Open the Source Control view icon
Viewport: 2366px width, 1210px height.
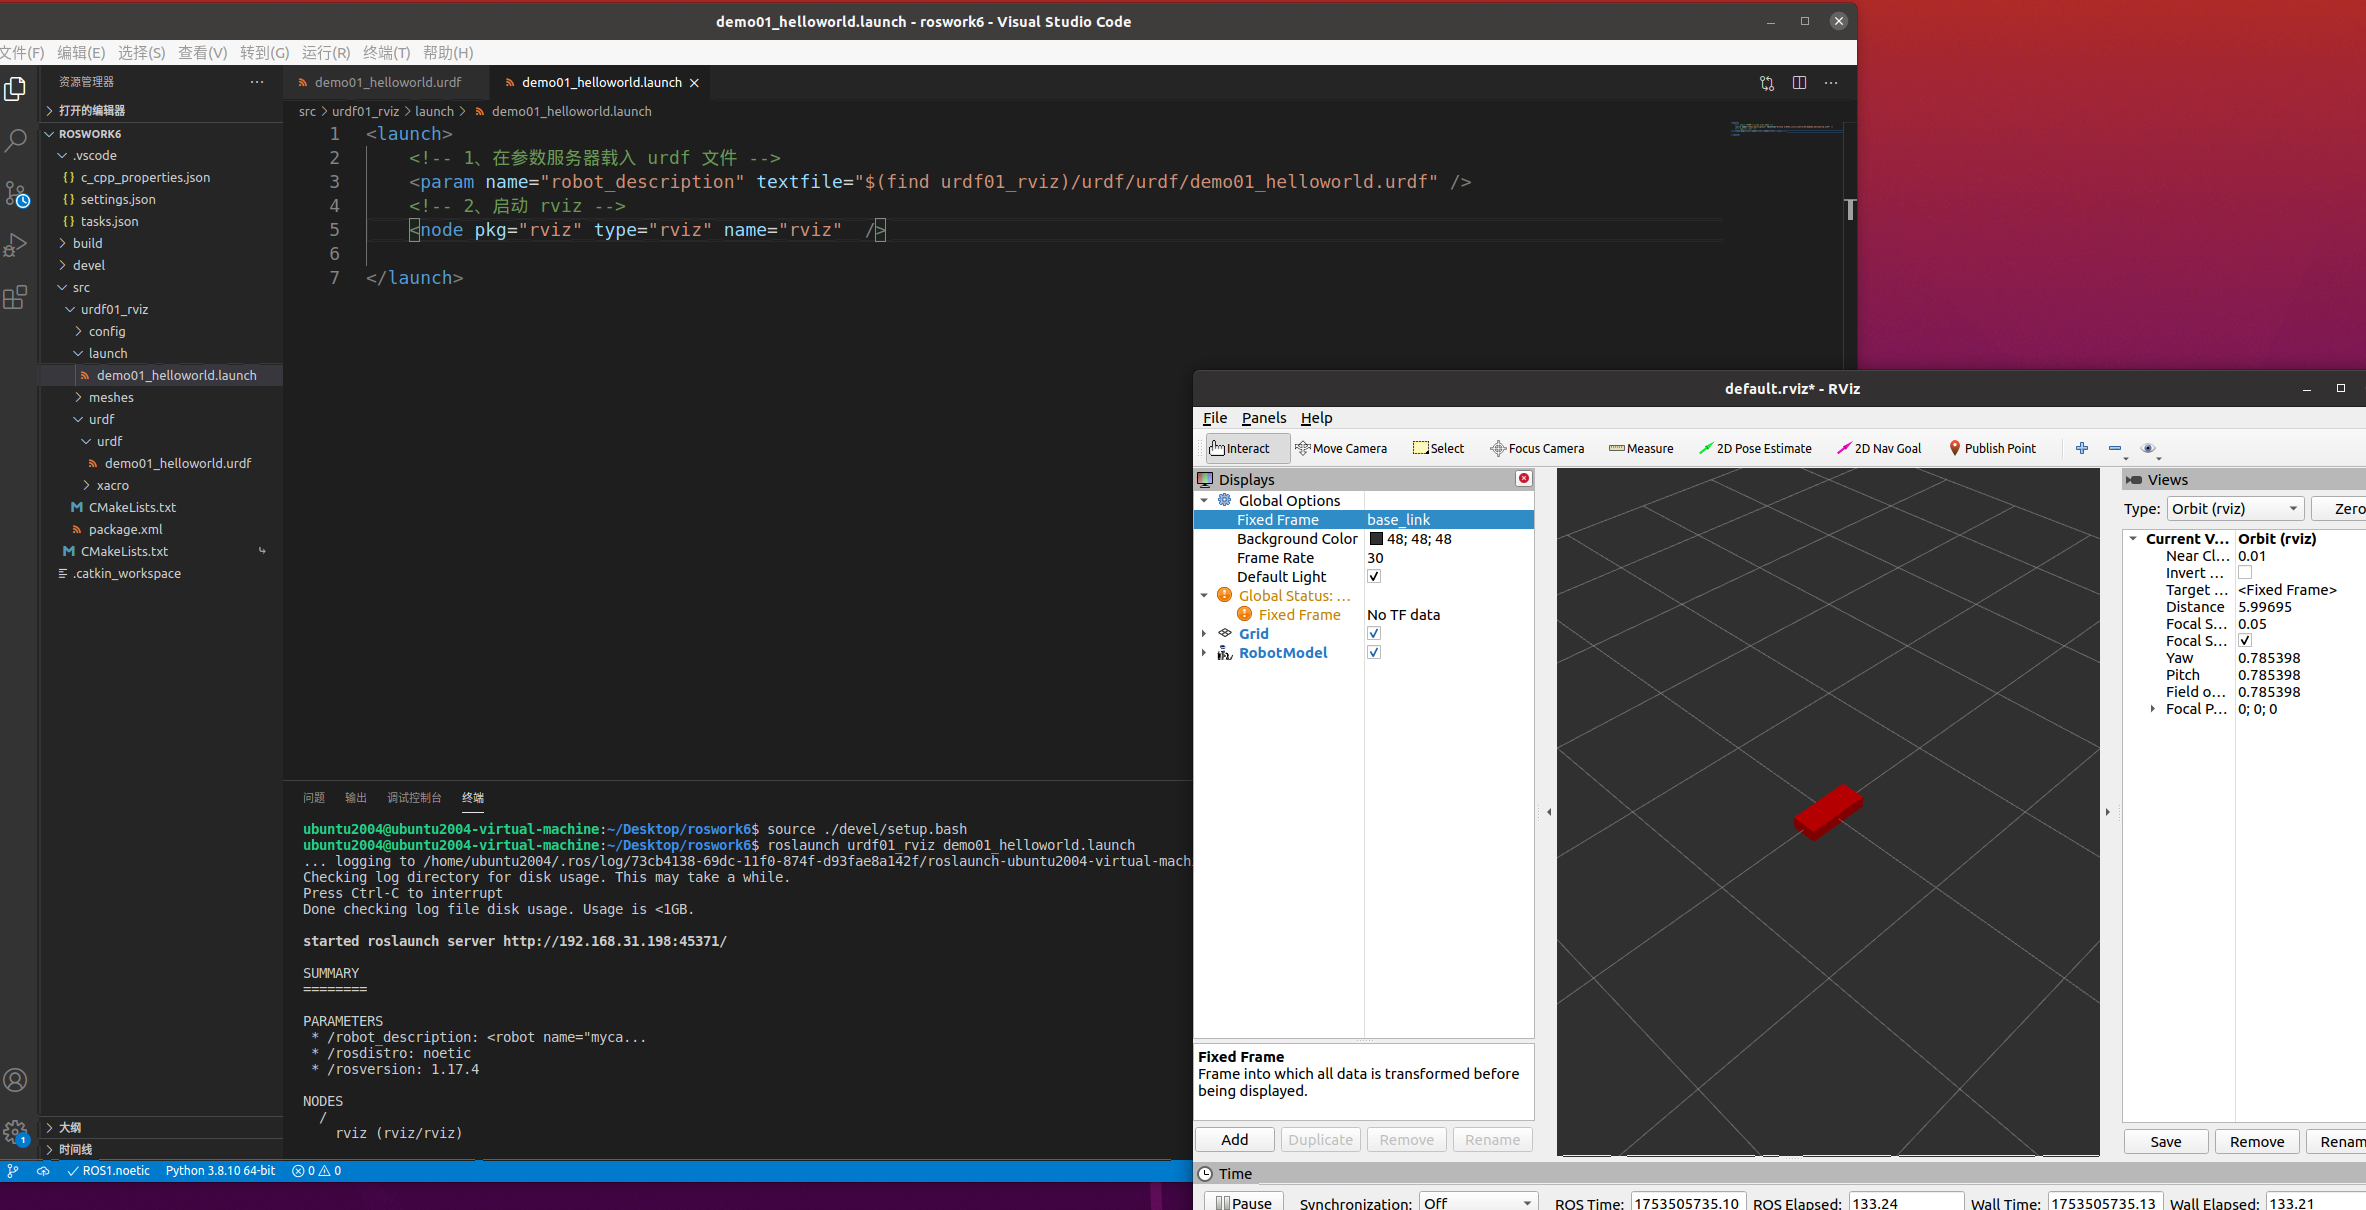pyautogui.click(x=16, y=193)
